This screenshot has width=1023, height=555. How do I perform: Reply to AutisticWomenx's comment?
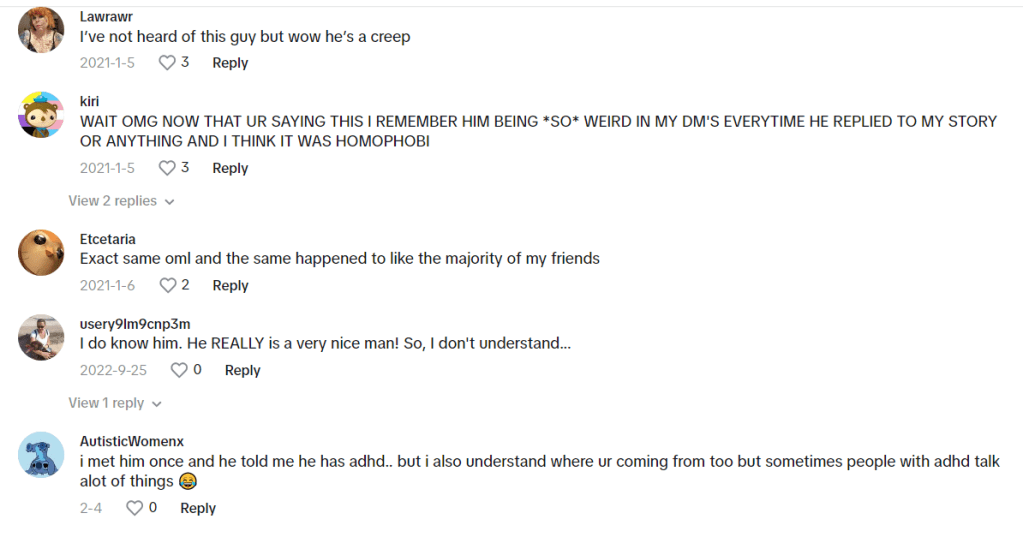(198, 509)
